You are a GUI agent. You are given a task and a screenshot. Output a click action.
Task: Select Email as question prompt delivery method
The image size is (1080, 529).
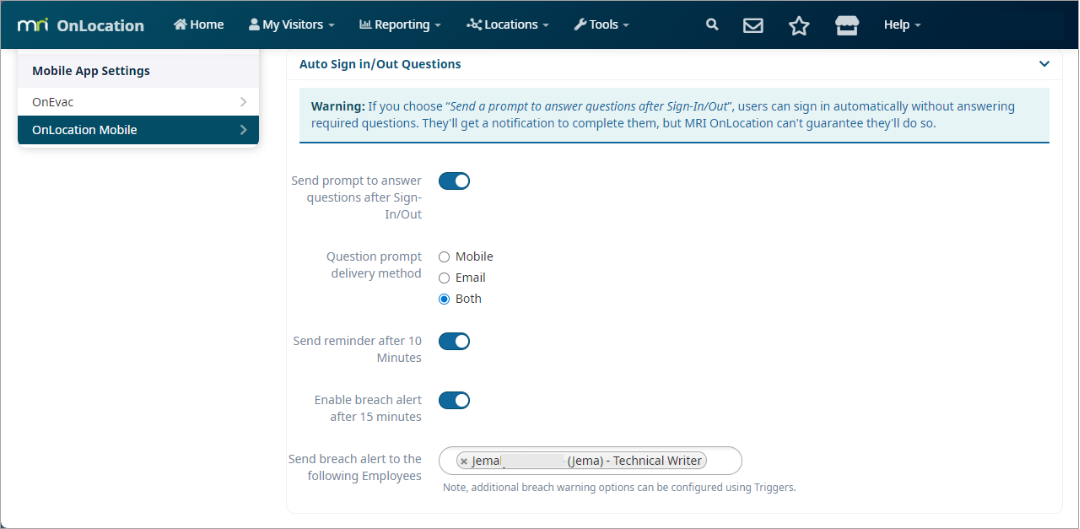point(445,278)
